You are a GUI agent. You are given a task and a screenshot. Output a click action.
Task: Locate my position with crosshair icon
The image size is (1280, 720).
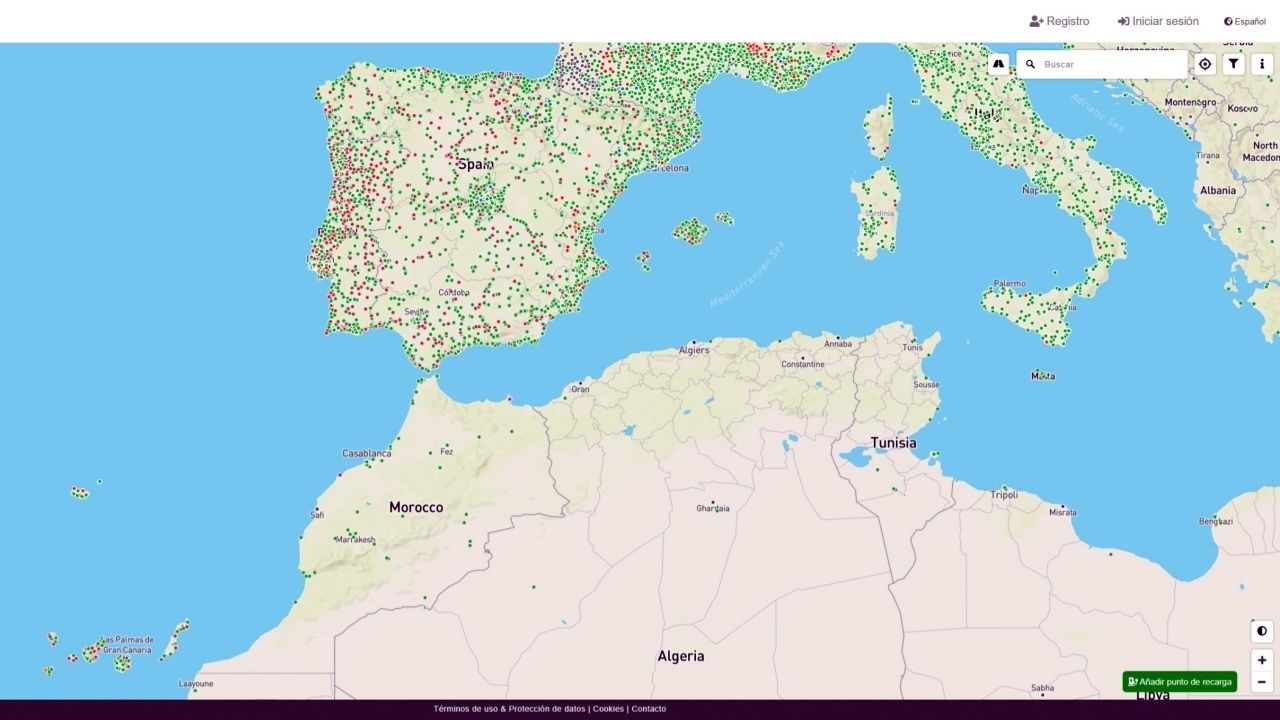pos(1205,64)
